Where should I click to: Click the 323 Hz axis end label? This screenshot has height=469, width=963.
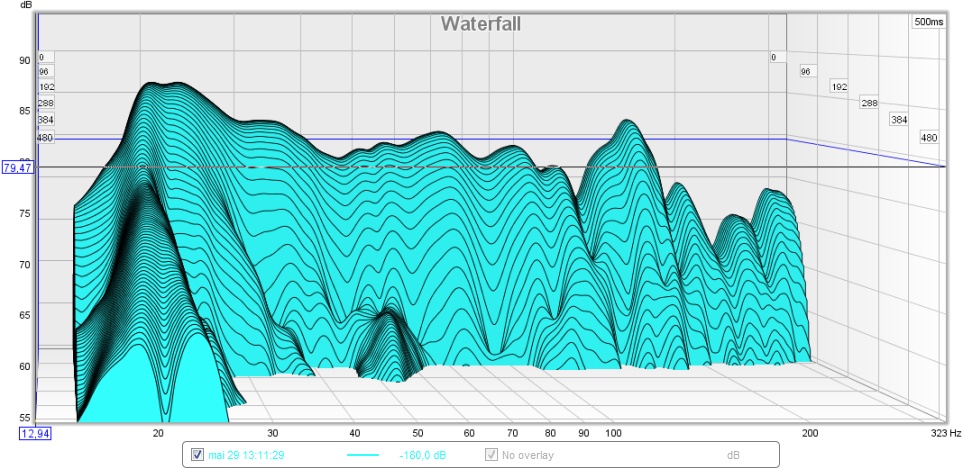[x=946, y=433]
